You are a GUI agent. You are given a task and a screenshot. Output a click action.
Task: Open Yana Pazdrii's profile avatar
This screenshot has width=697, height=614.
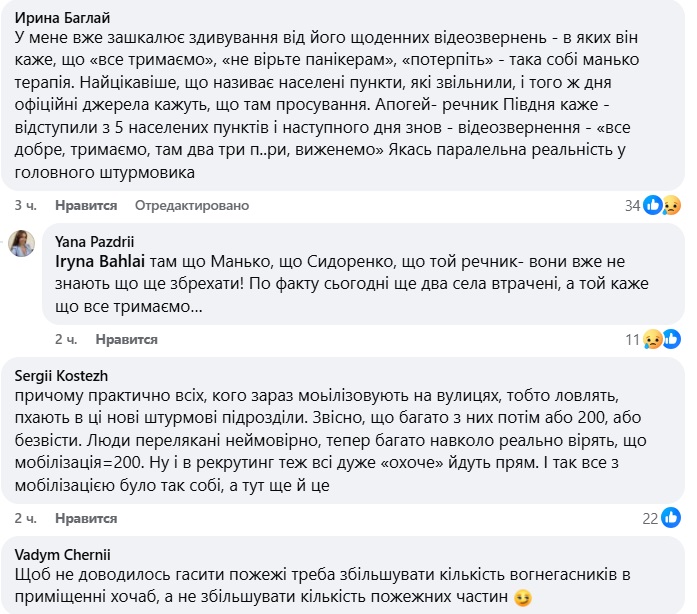pyautogui.click(x=22, y=243)
